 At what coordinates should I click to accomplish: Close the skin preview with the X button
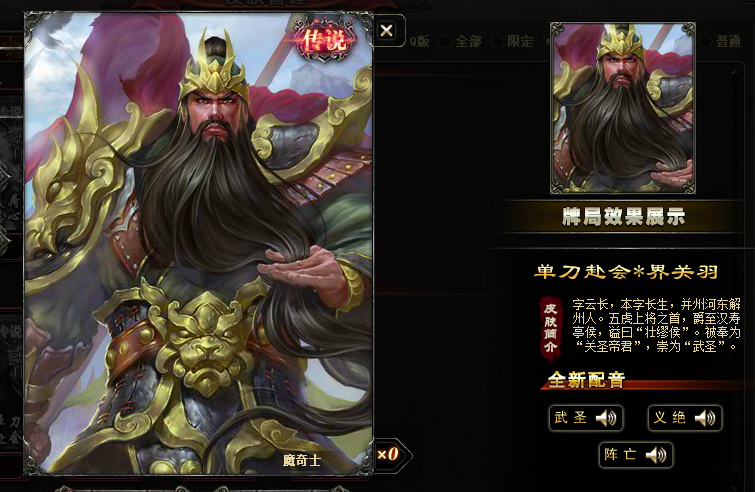tap(386, 31)
